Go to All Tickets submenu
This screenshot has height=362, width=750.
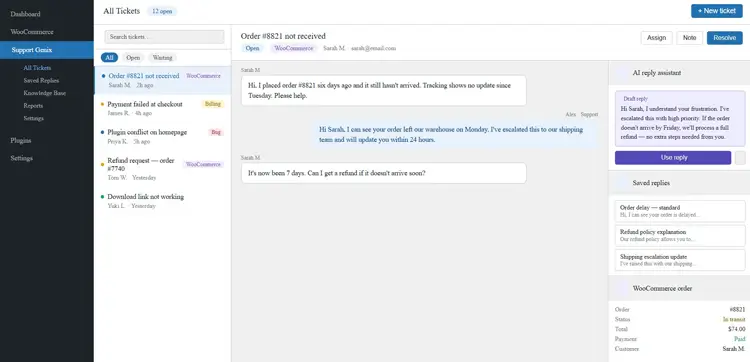[37, 68]
